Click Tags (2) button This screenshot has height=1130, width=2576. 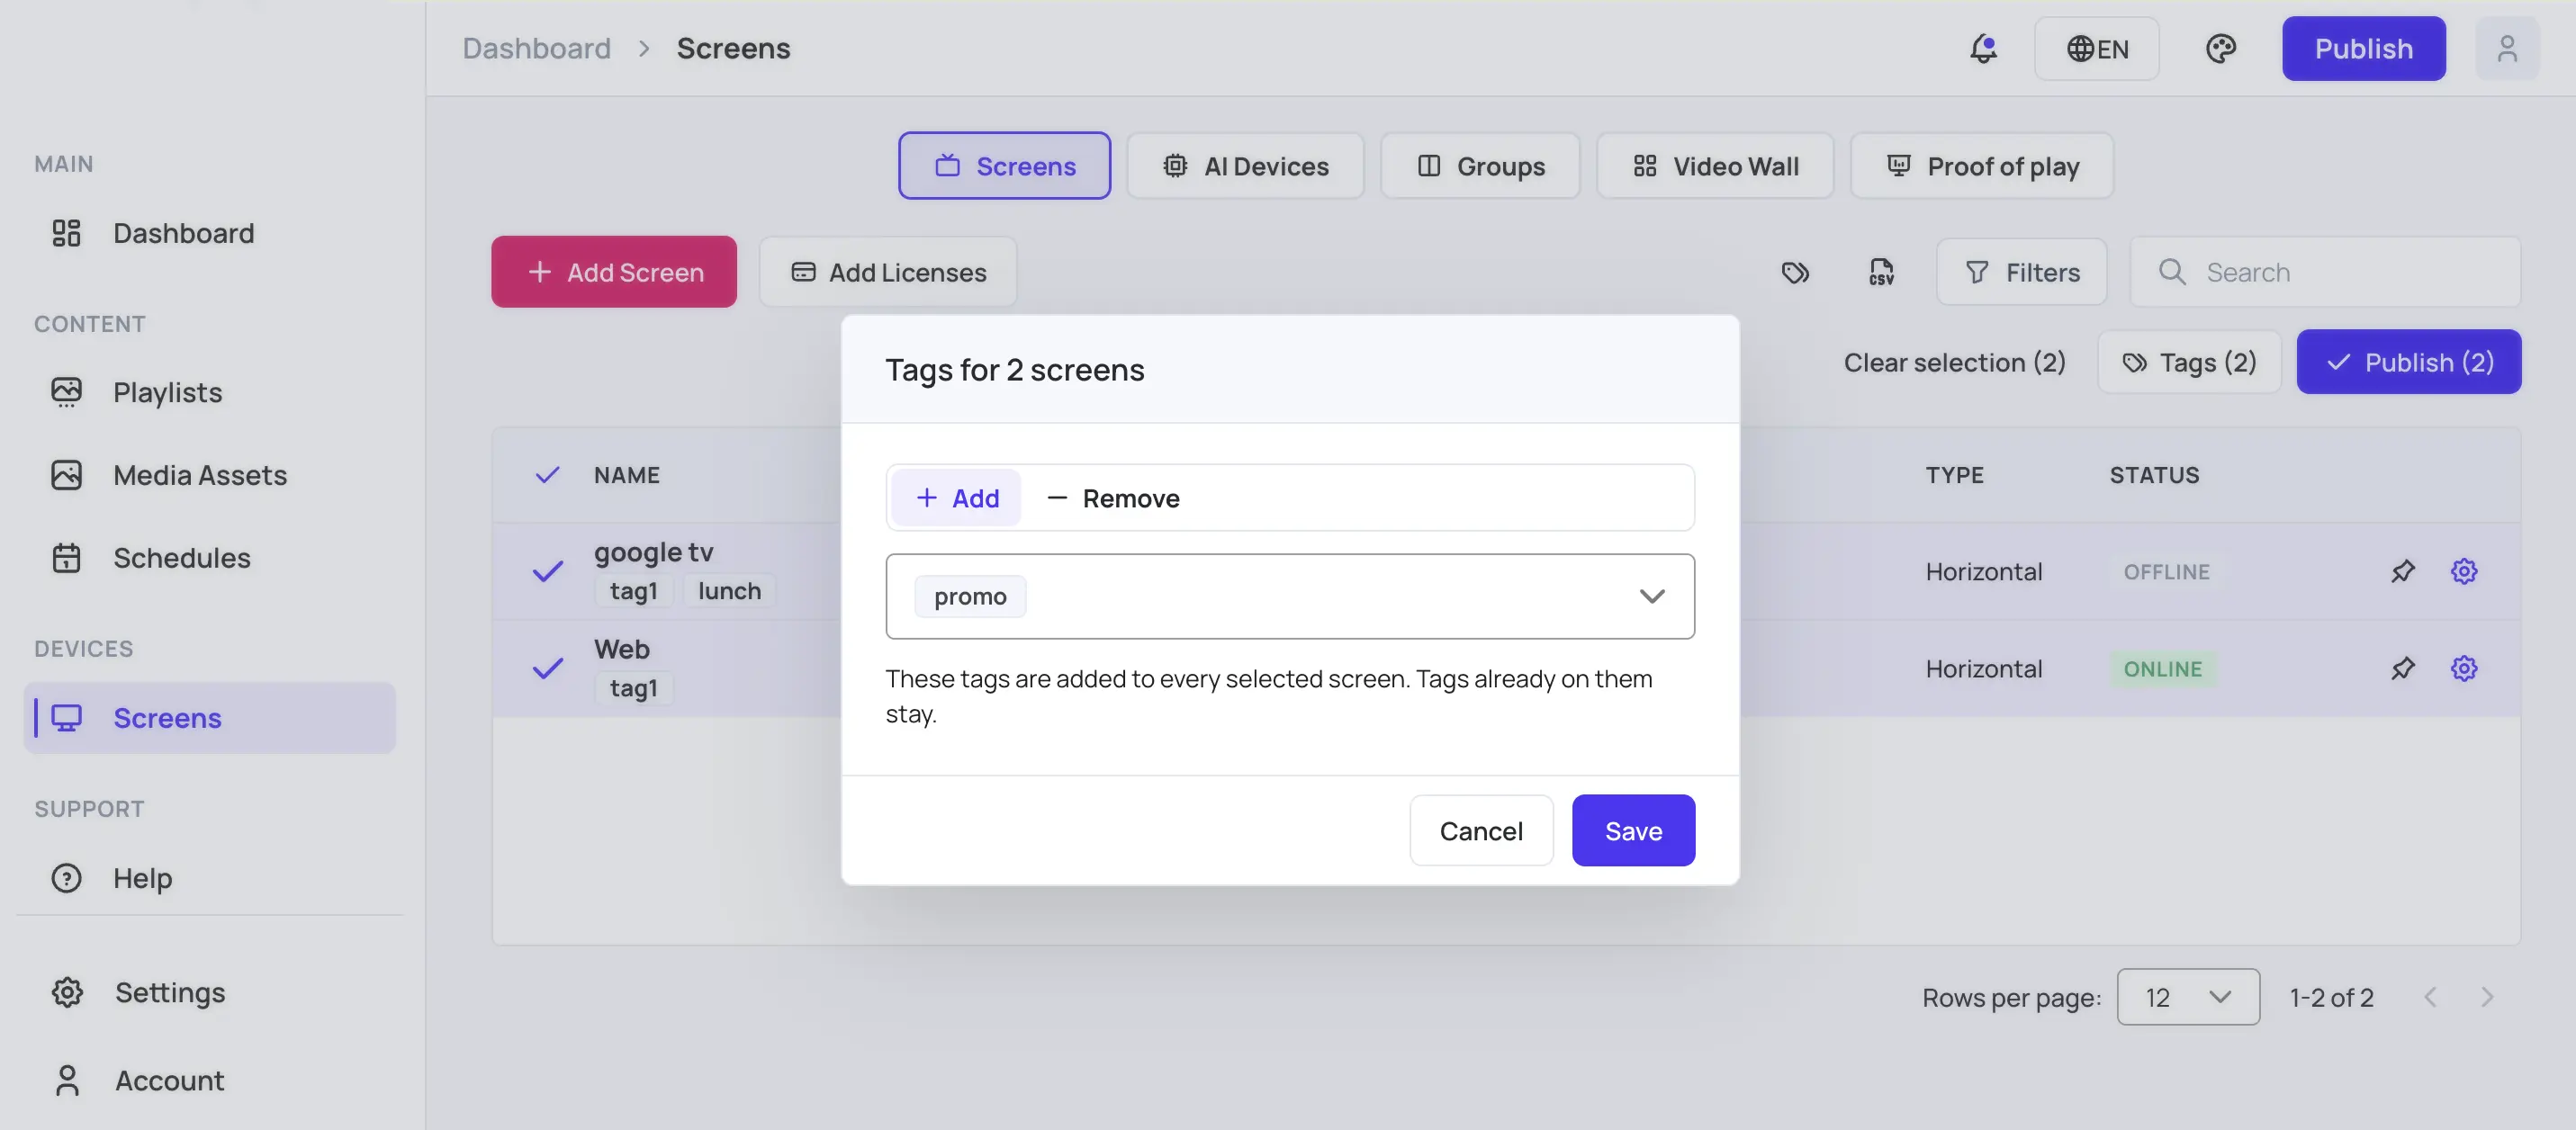[2189, 362]
